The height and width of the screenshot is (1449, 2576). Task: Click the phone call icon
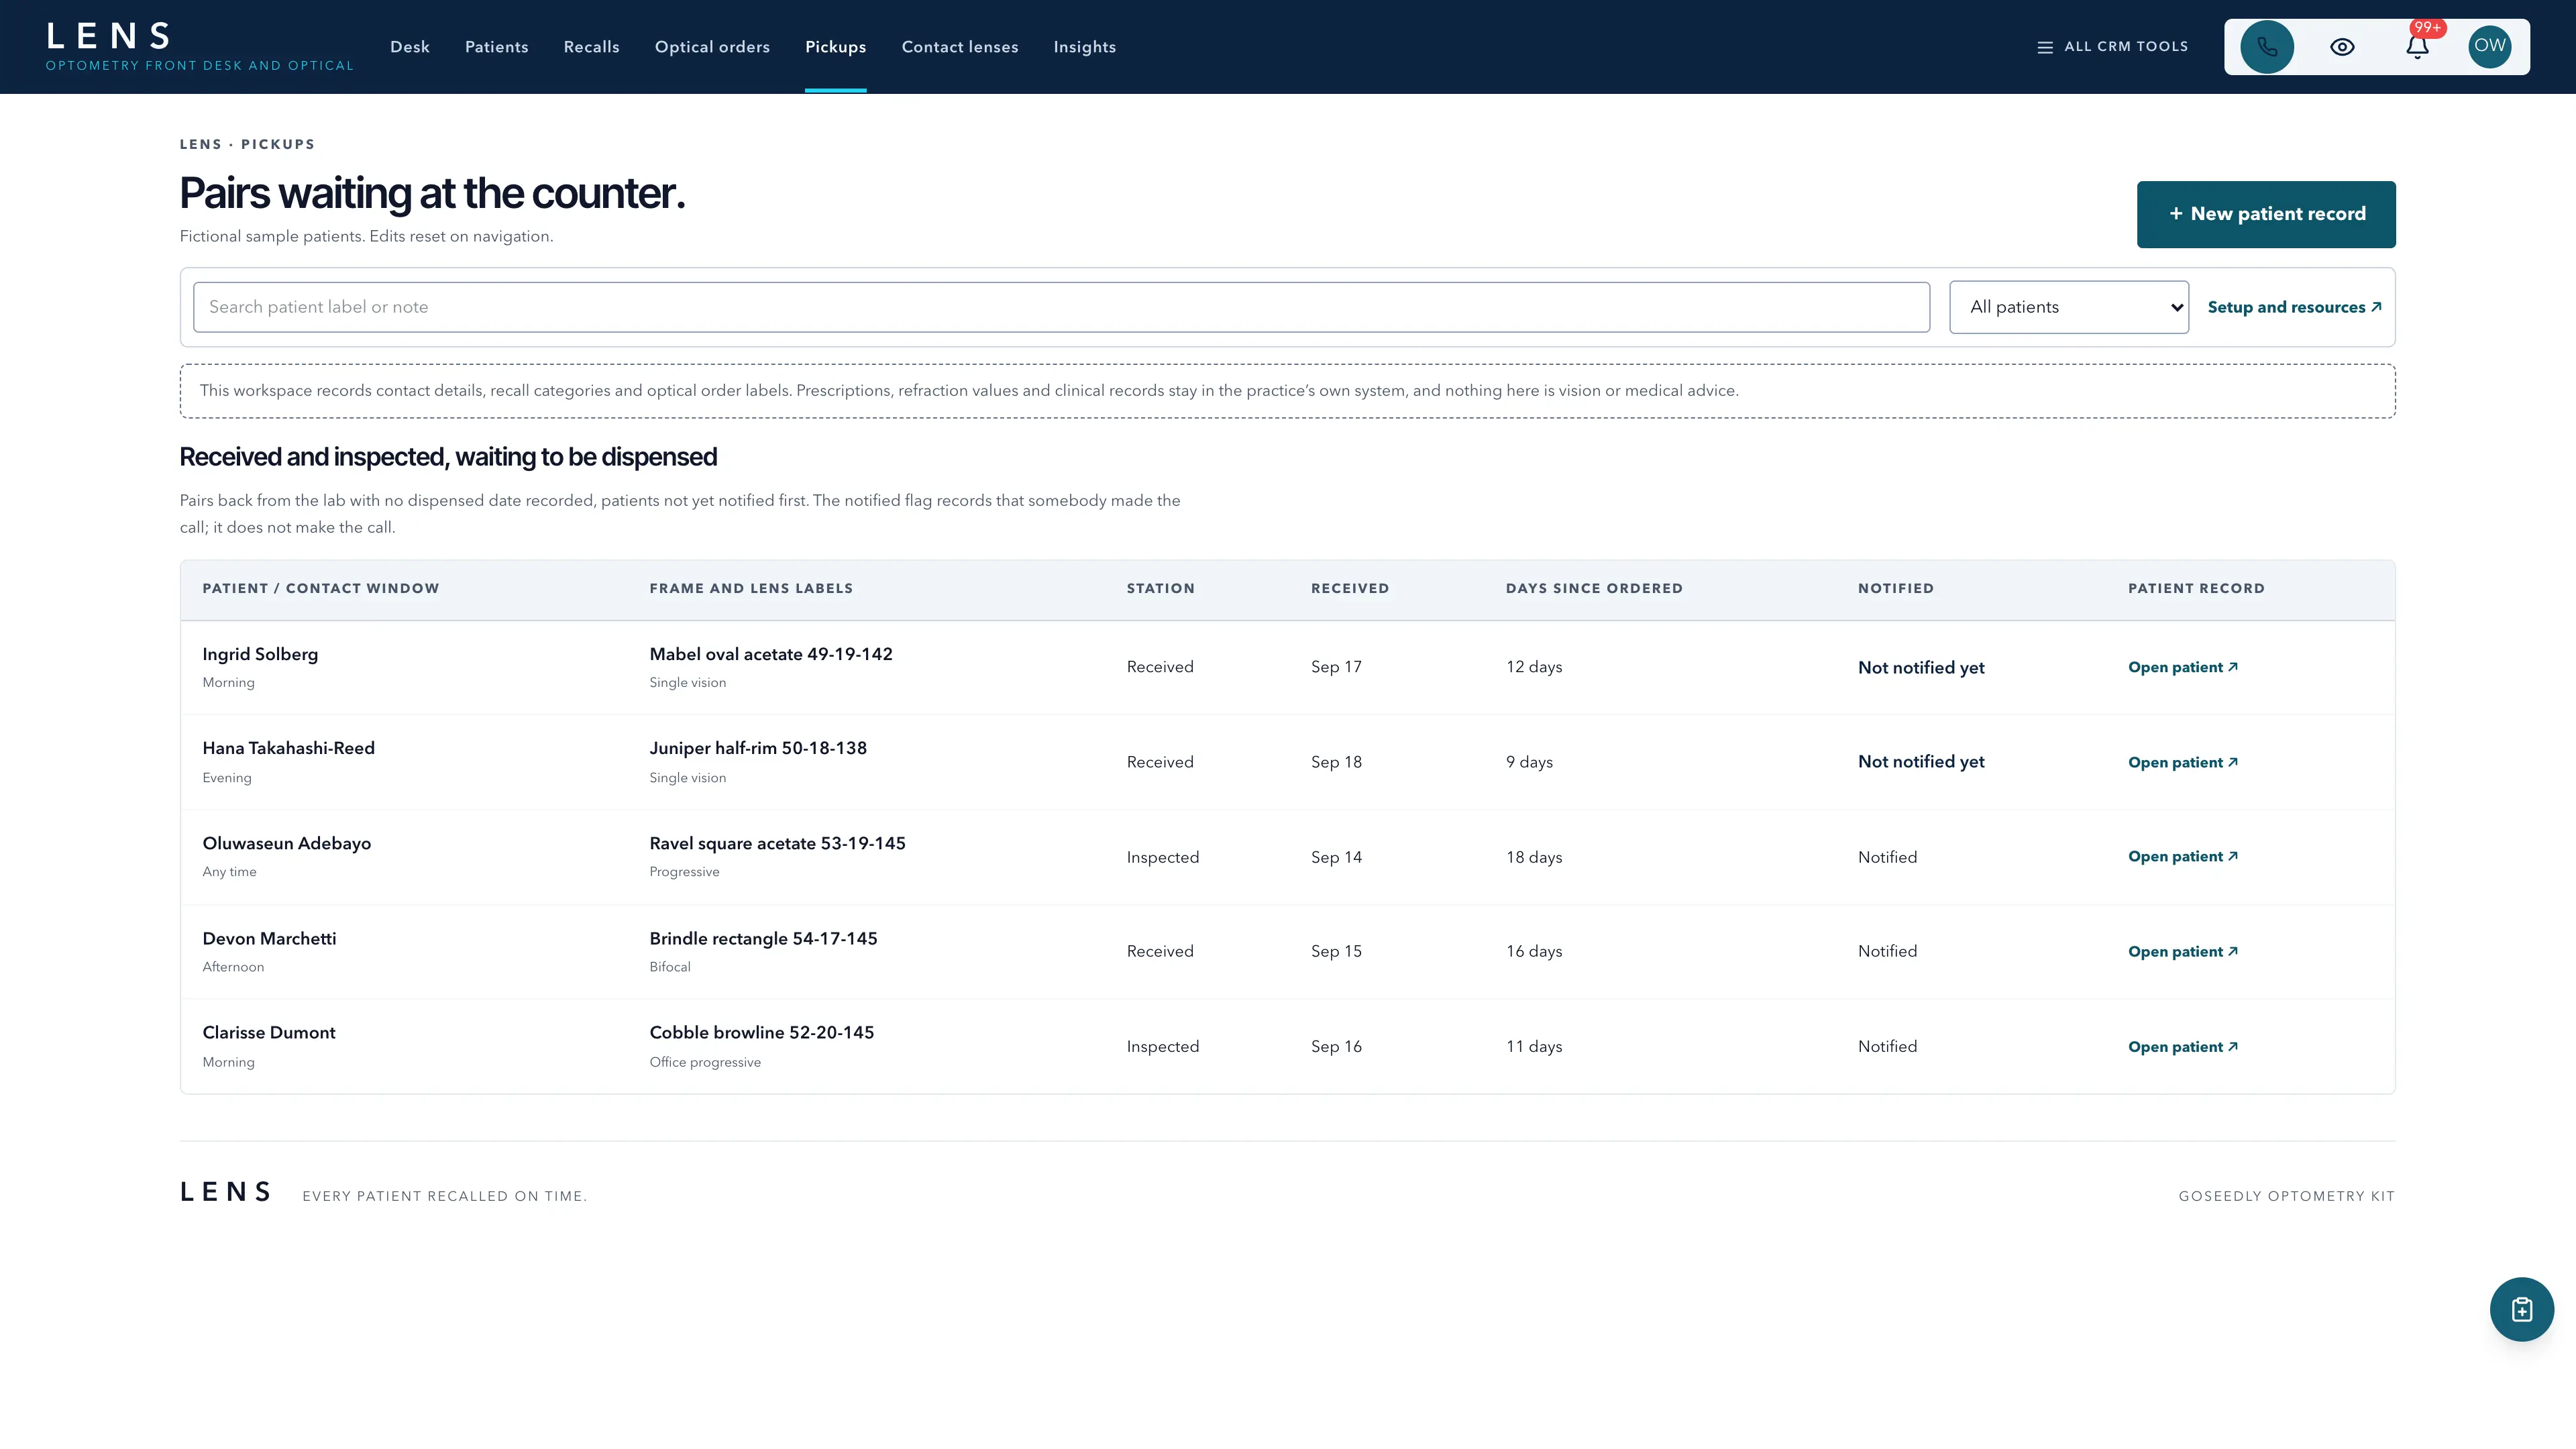click(2266, 47)
